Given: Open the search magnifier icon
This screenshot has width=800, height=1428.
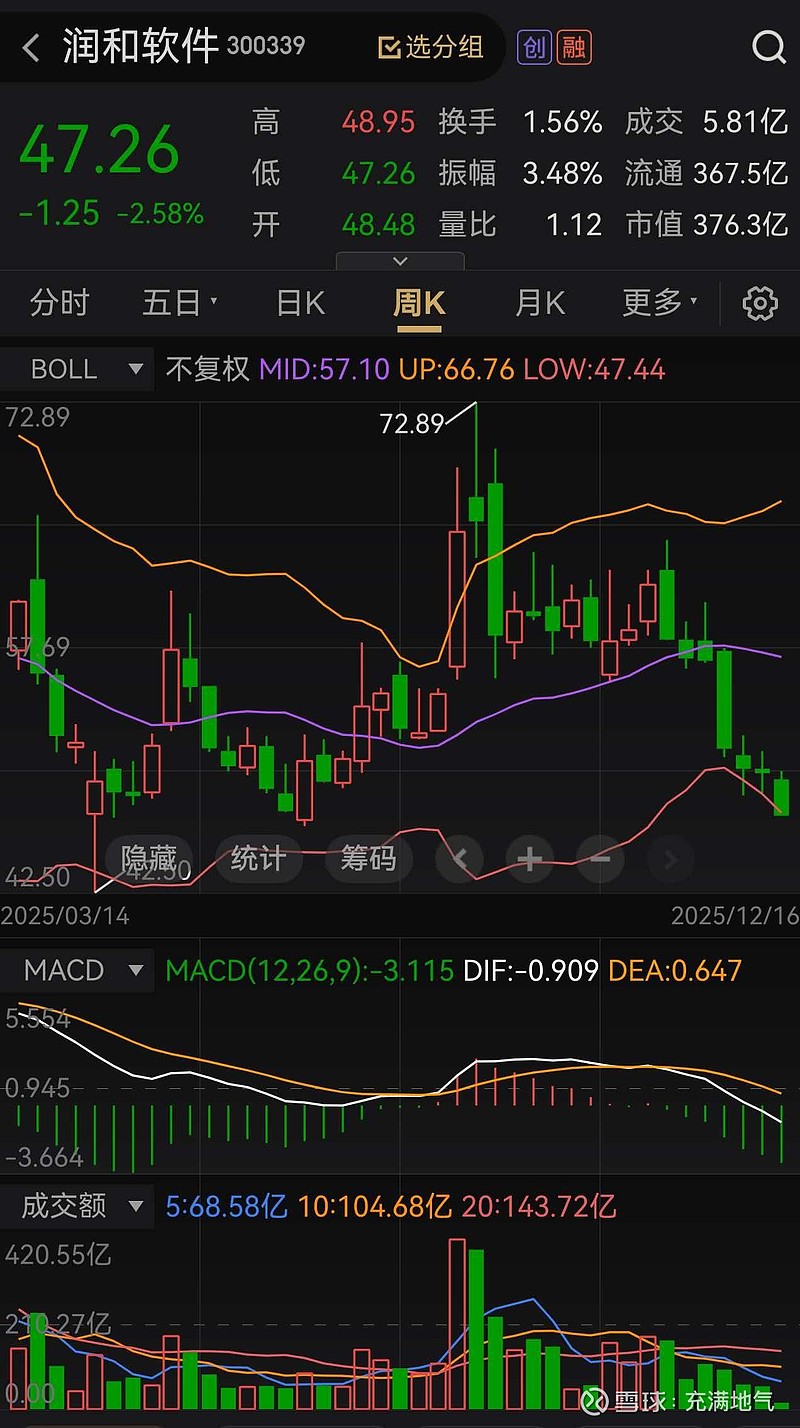Looking at the screenshot, I should click(768, 47).
